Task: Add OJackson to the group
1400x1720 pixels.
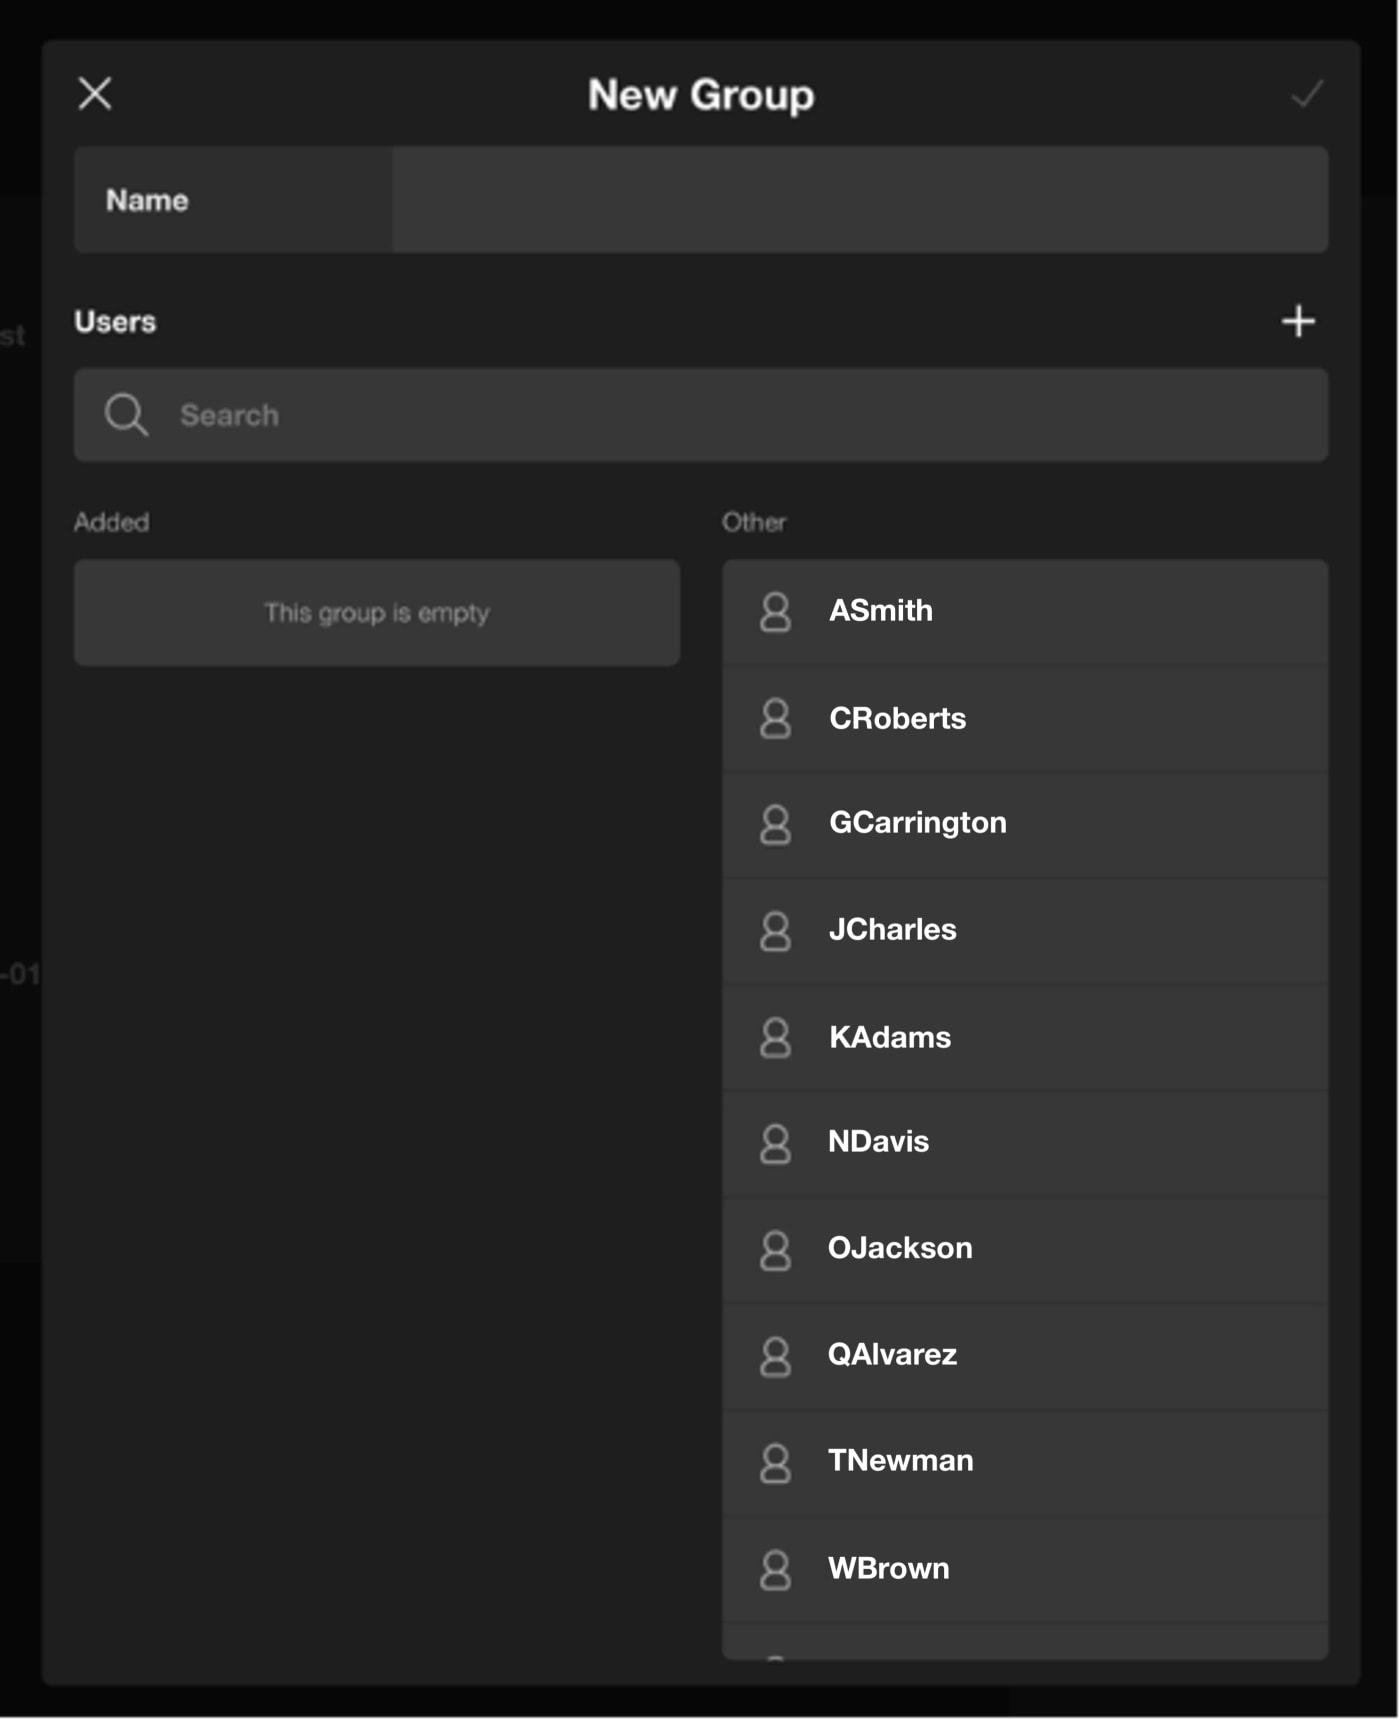Action: (x=1024, y=1249)
